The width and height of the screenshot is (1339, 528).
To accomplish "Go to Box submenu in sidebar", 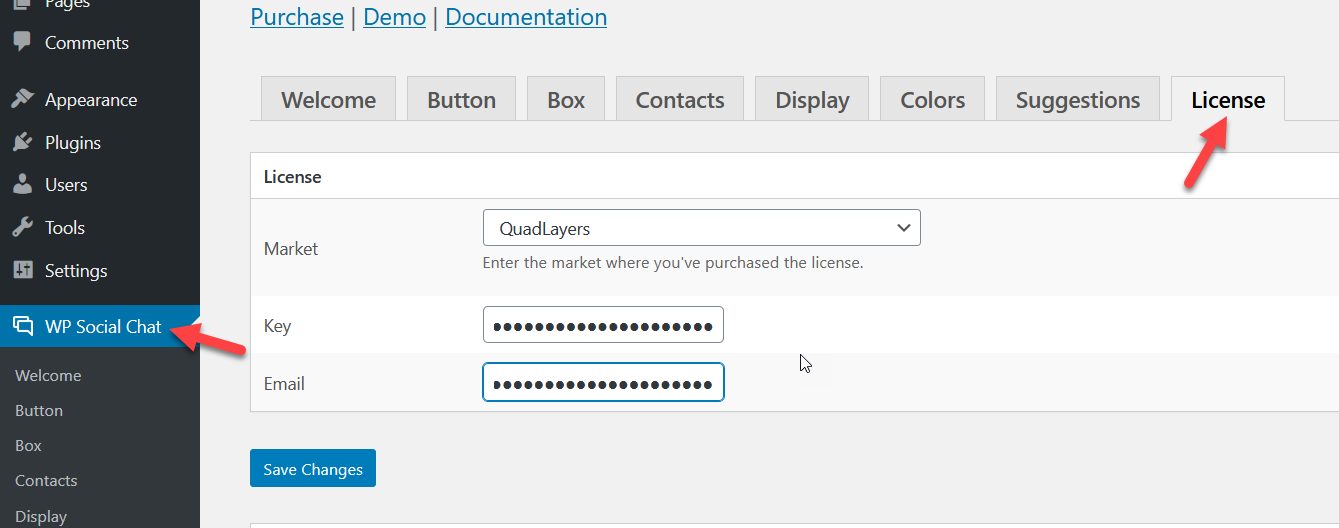I will pos(28,446).
